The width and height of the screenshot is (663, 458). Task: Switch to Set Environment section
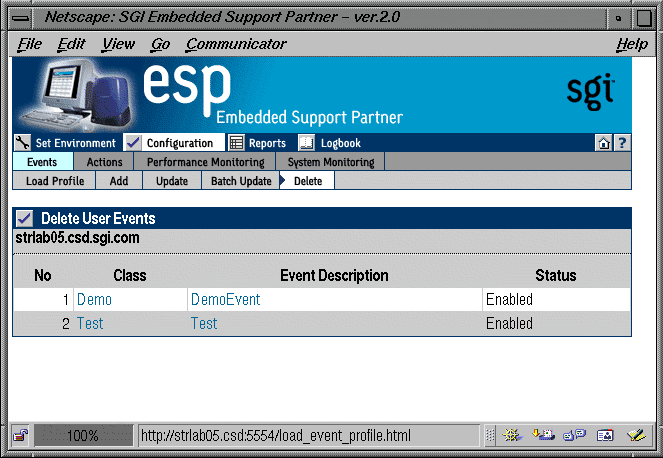75,143
